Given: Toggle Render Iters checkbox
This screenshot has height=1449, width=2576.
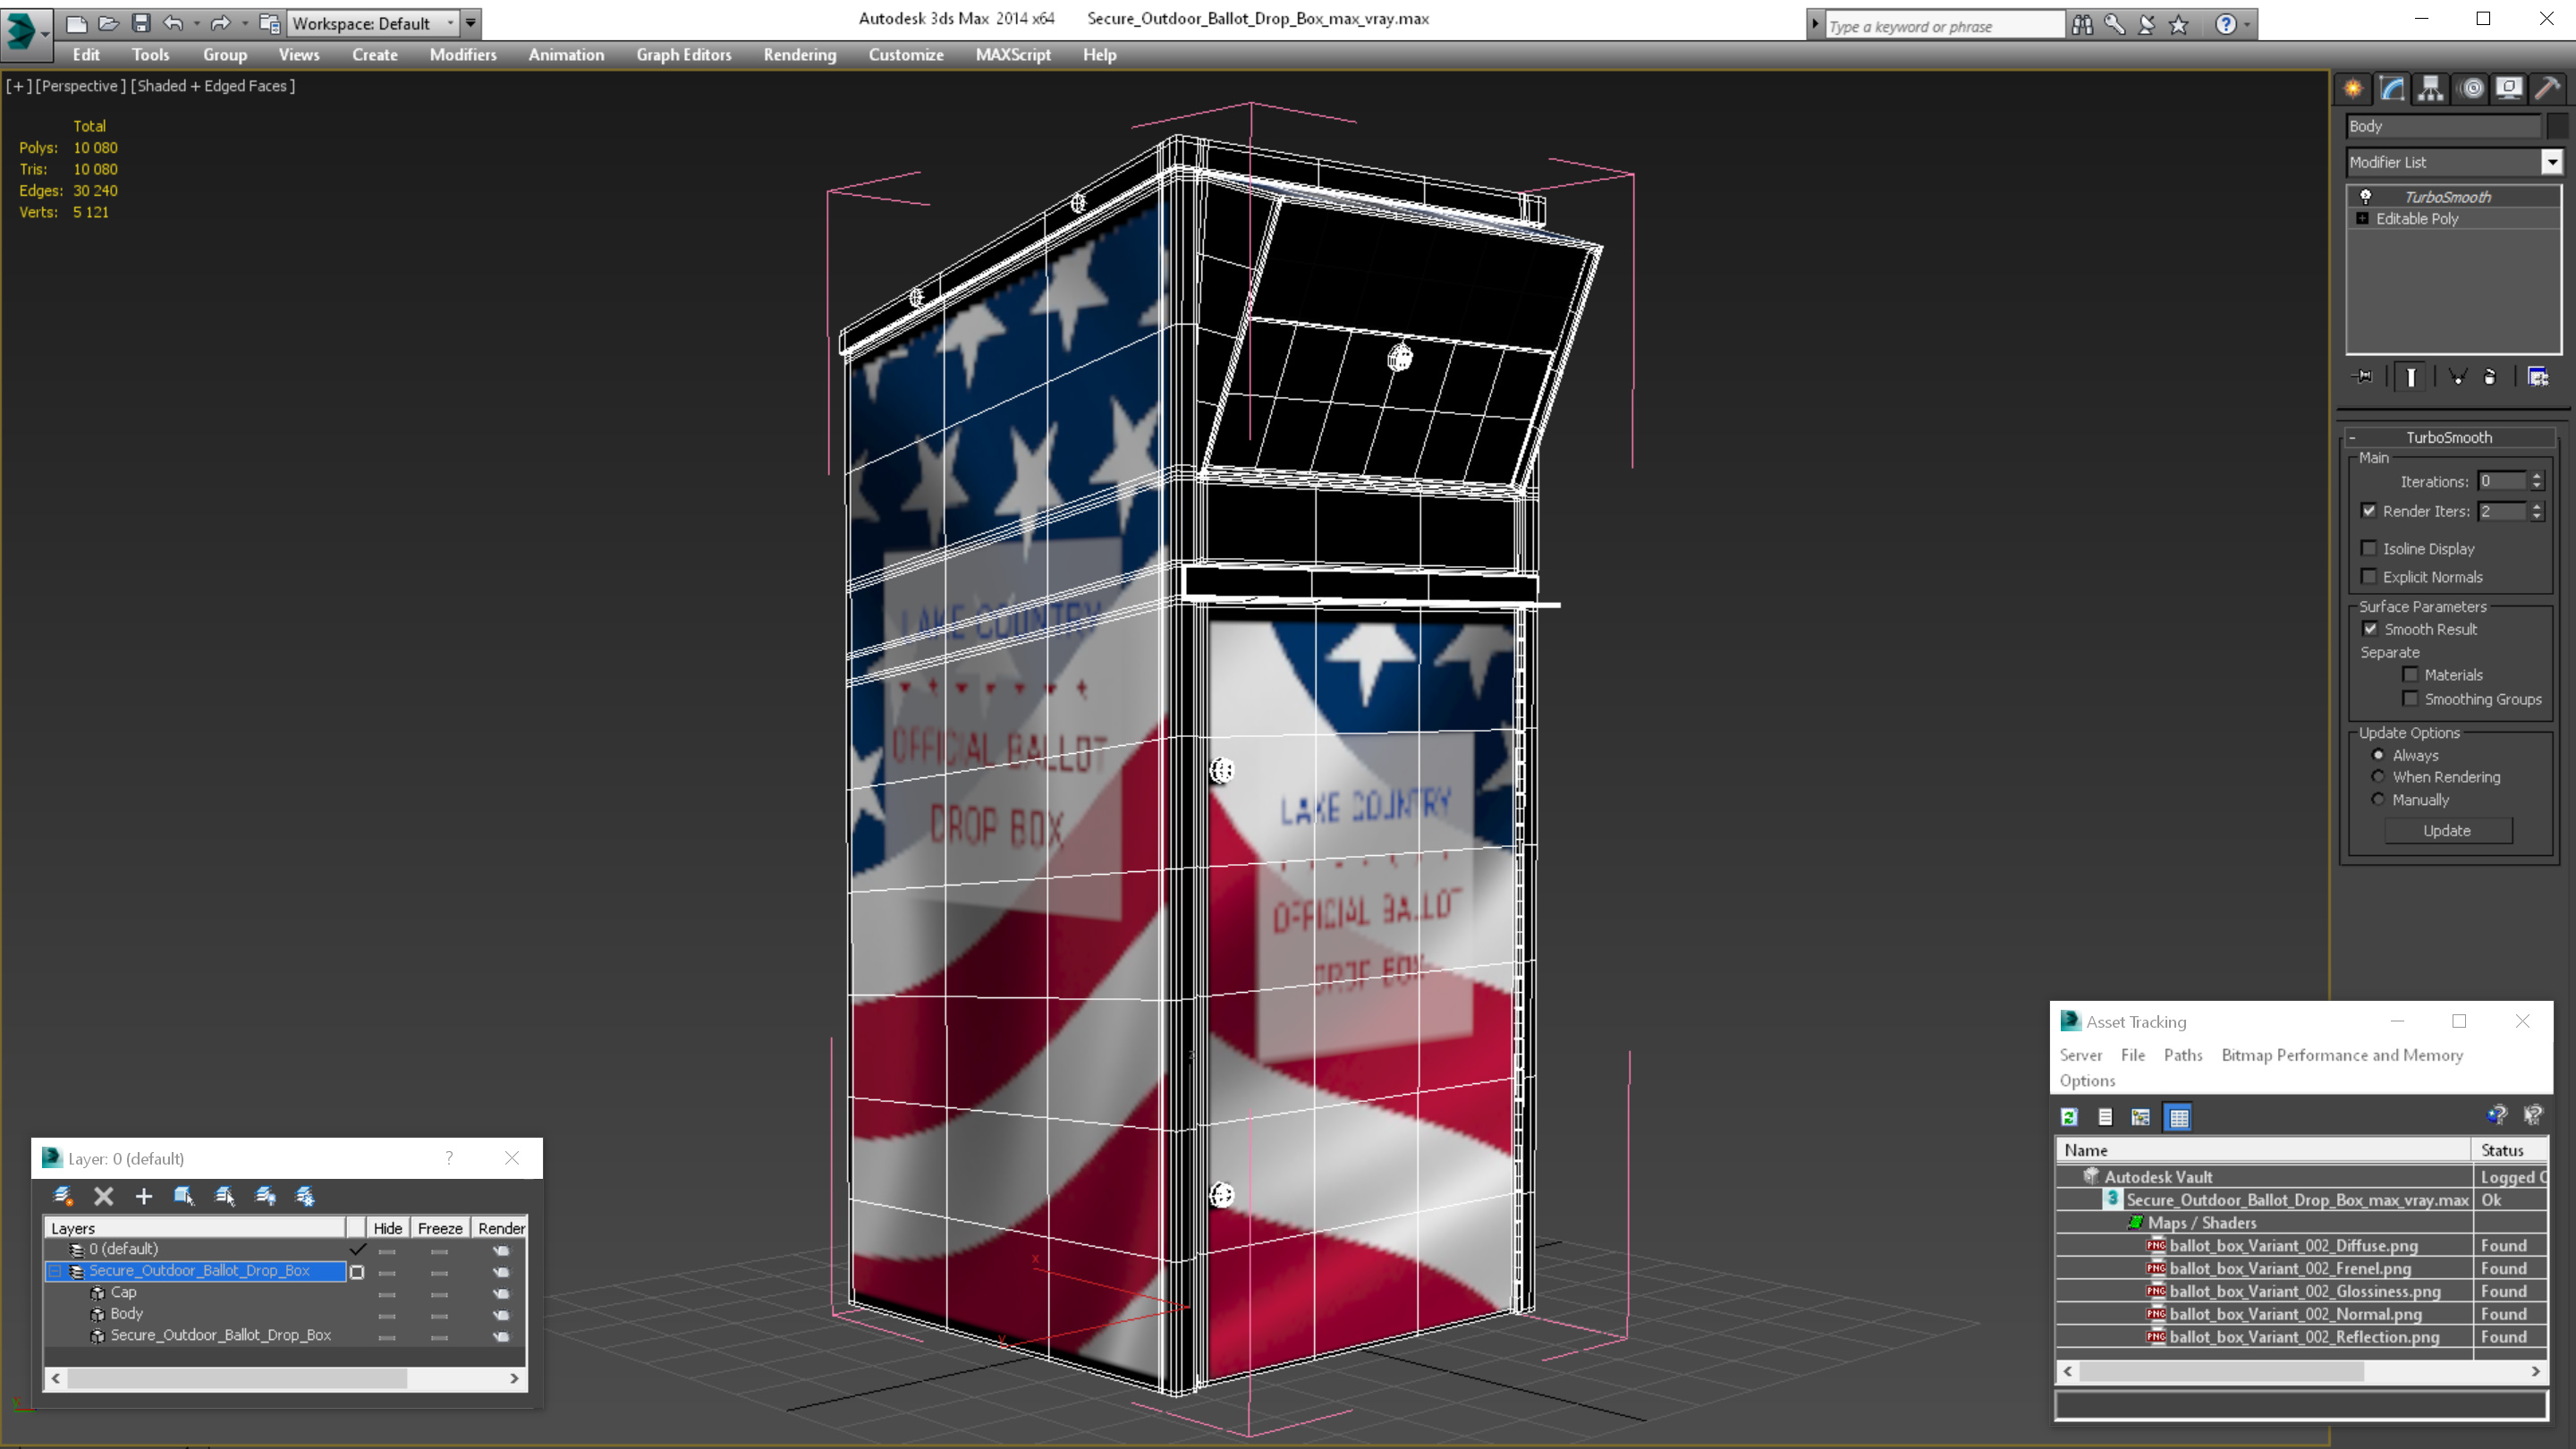Looking at the screenshot, I should point(2369,511).
